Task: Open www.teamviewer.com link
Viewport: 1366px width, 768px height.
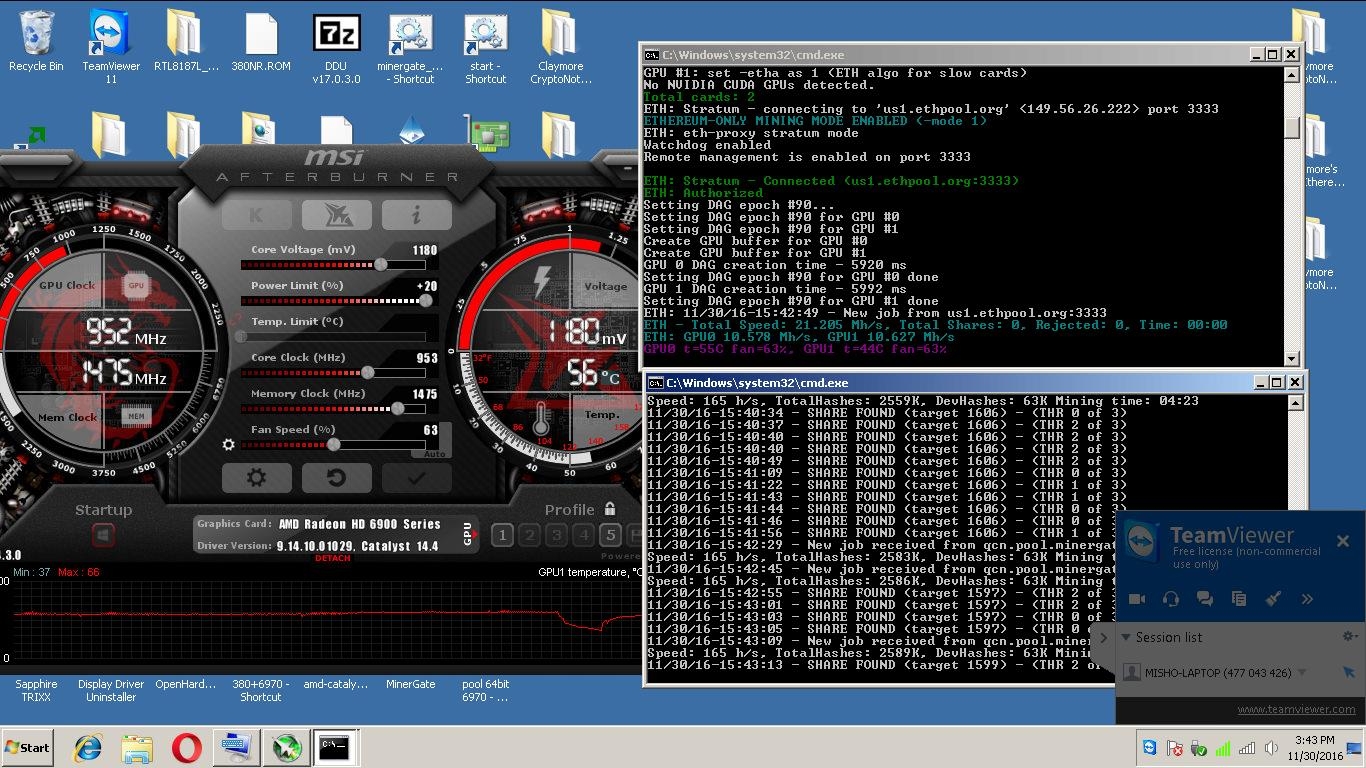Action: pyautogui.click(x=1297, y=709)
